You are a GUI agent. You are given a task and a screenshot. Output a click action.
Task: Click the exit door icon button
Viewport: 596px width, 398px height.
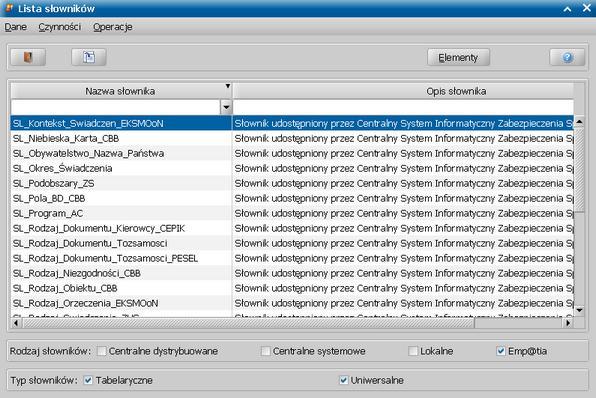[x=28, y=57]
